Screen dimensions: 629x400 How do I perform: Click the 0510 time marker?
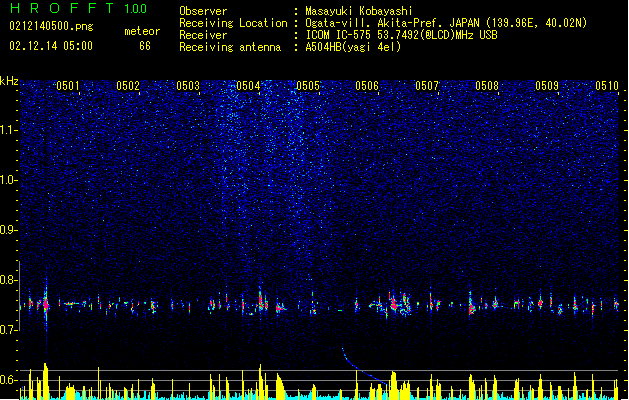607,86
